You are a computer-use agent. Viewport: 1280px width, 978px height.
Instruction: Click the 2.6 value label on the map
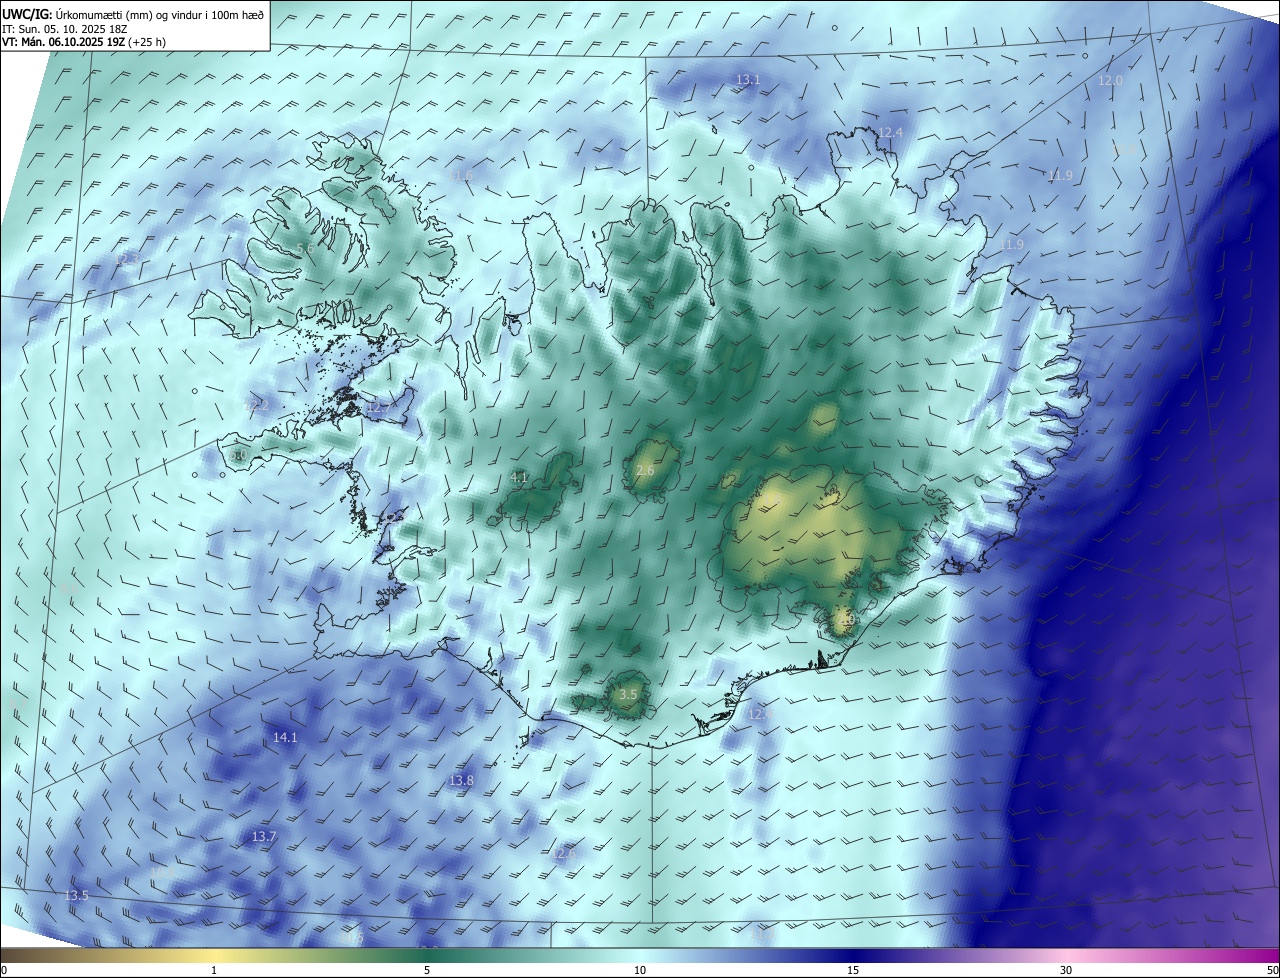coord(645,470)
